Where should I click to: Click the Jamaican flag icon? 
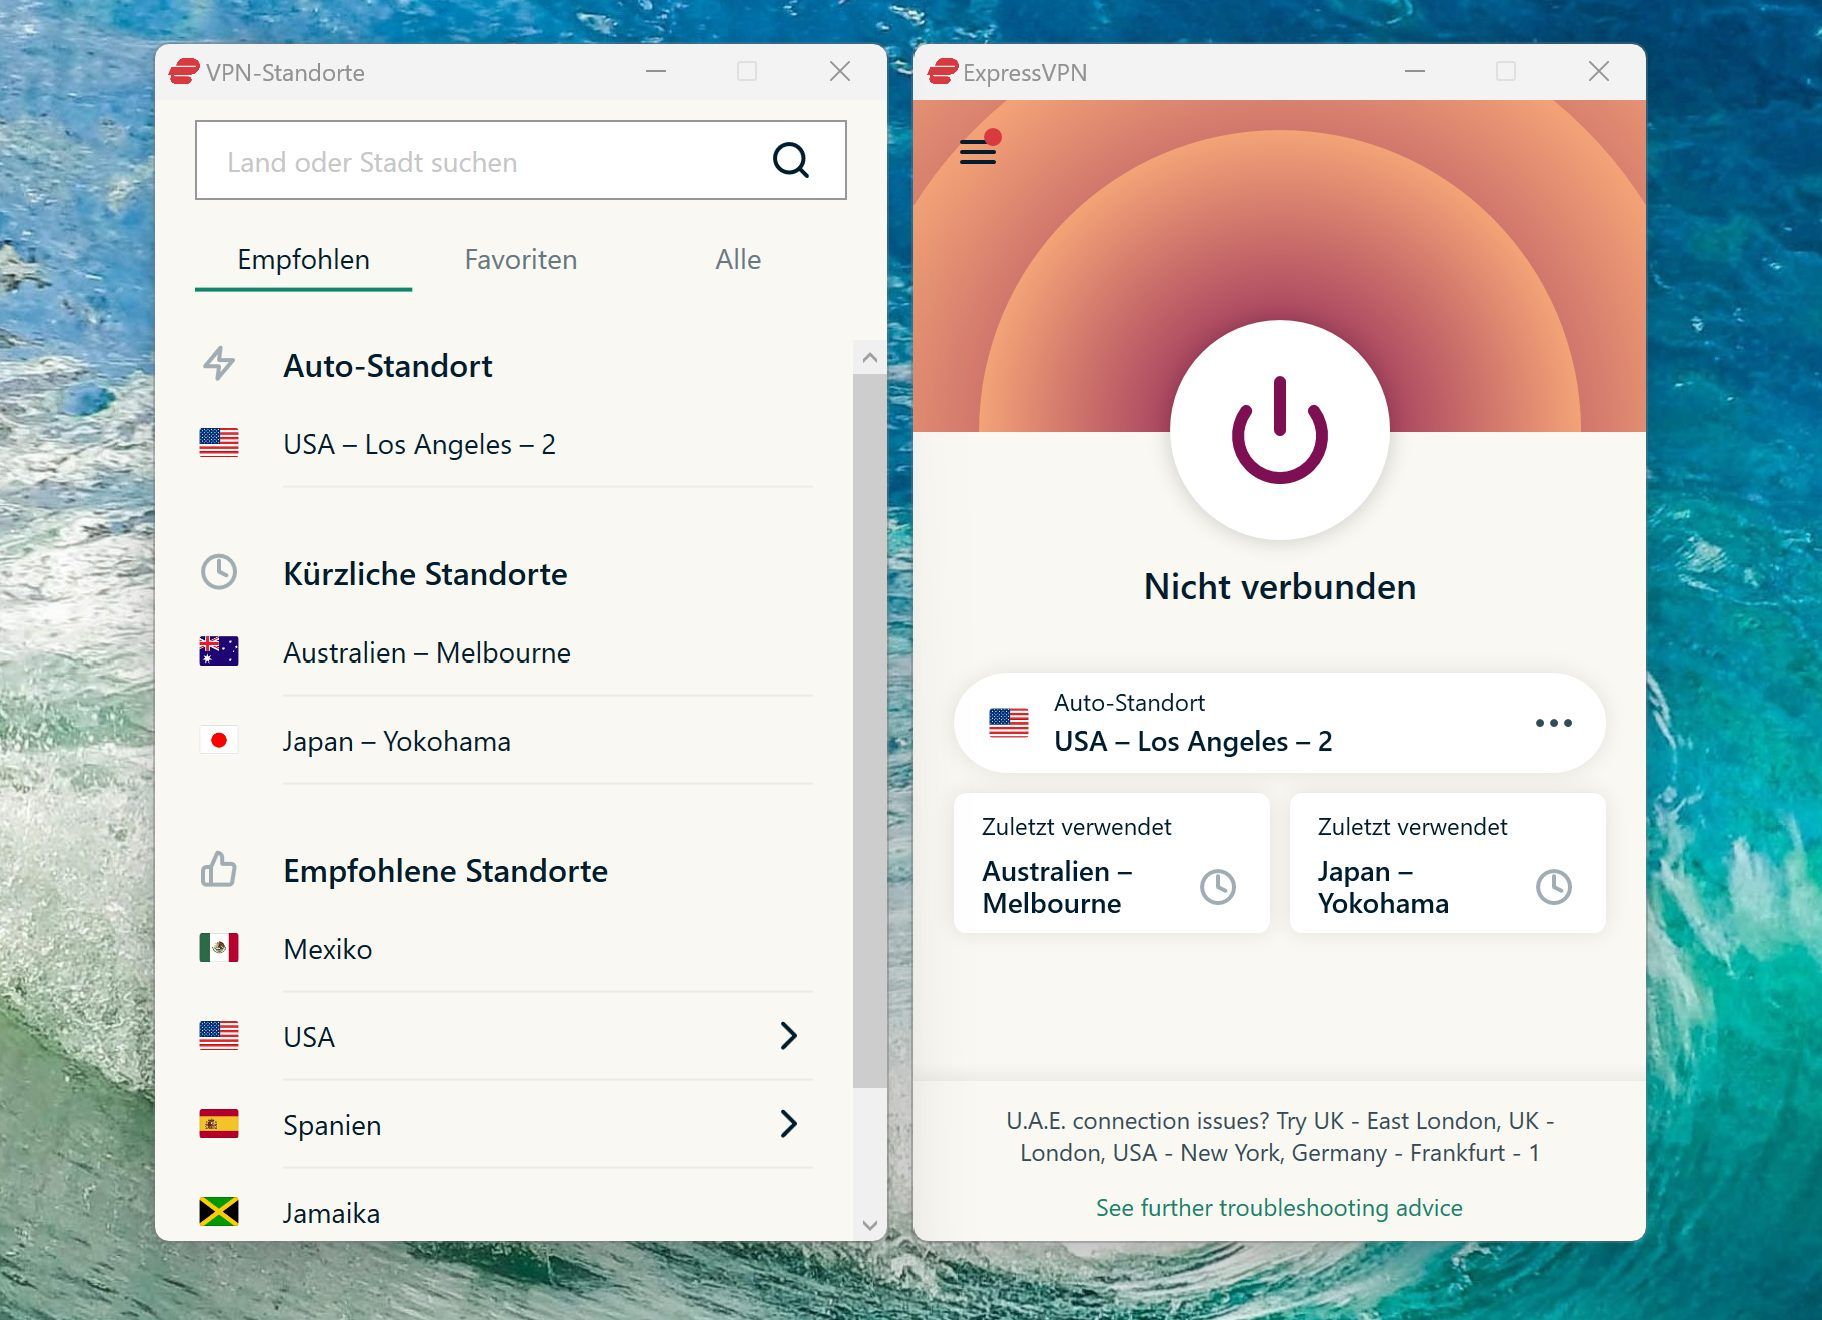[x=219, y=1212]
